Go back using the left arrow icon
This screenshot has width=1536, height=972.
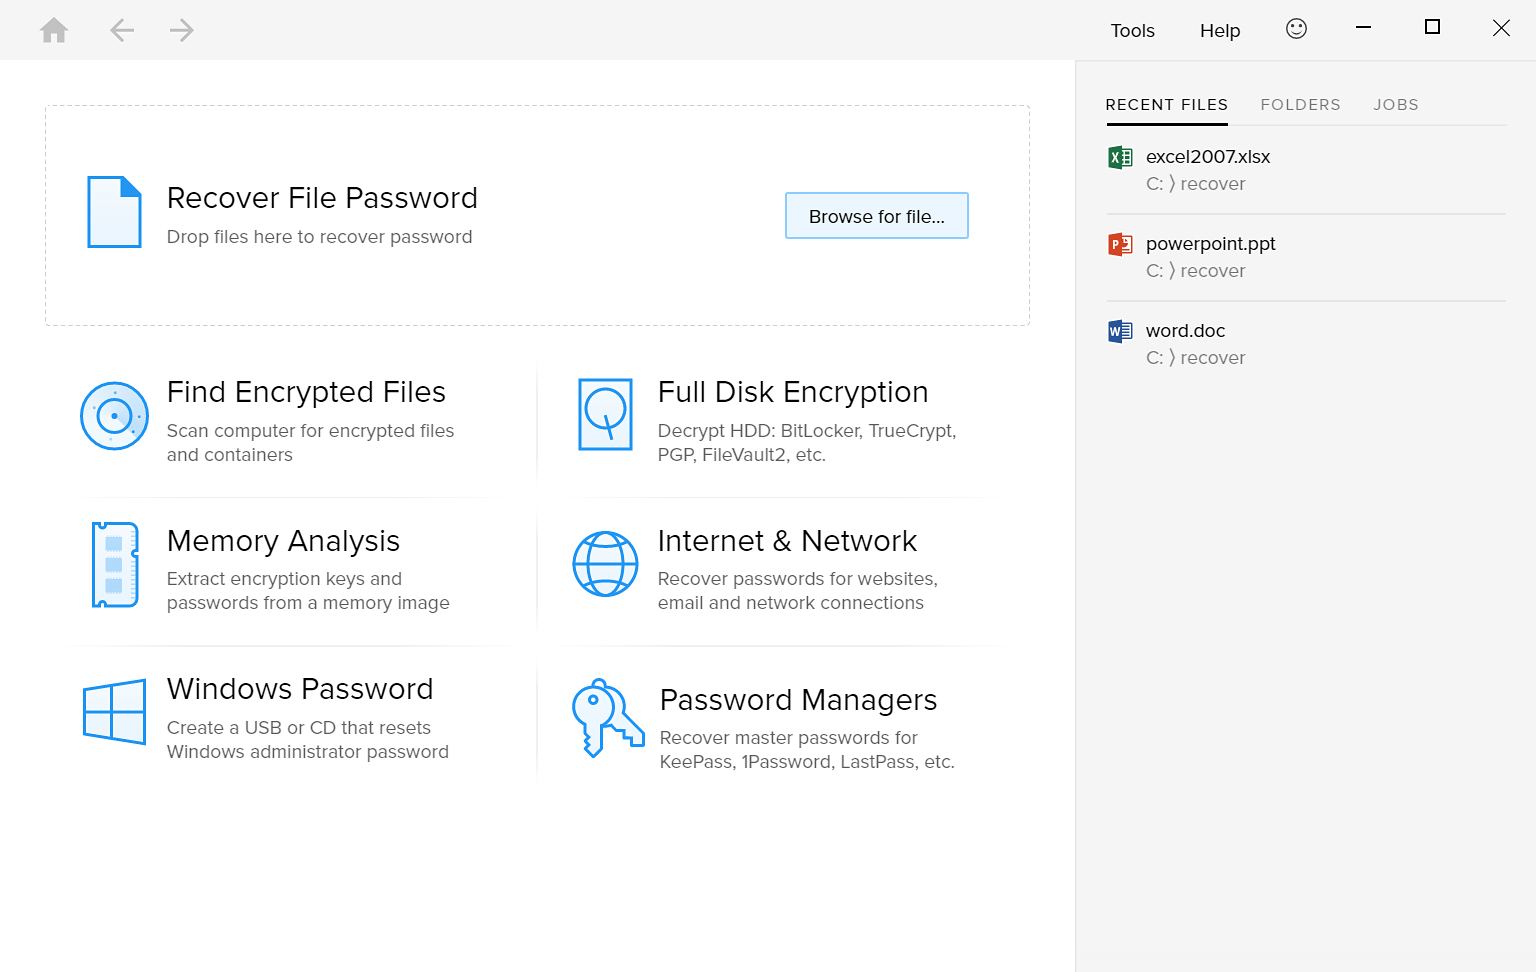[x=122, y=30]
